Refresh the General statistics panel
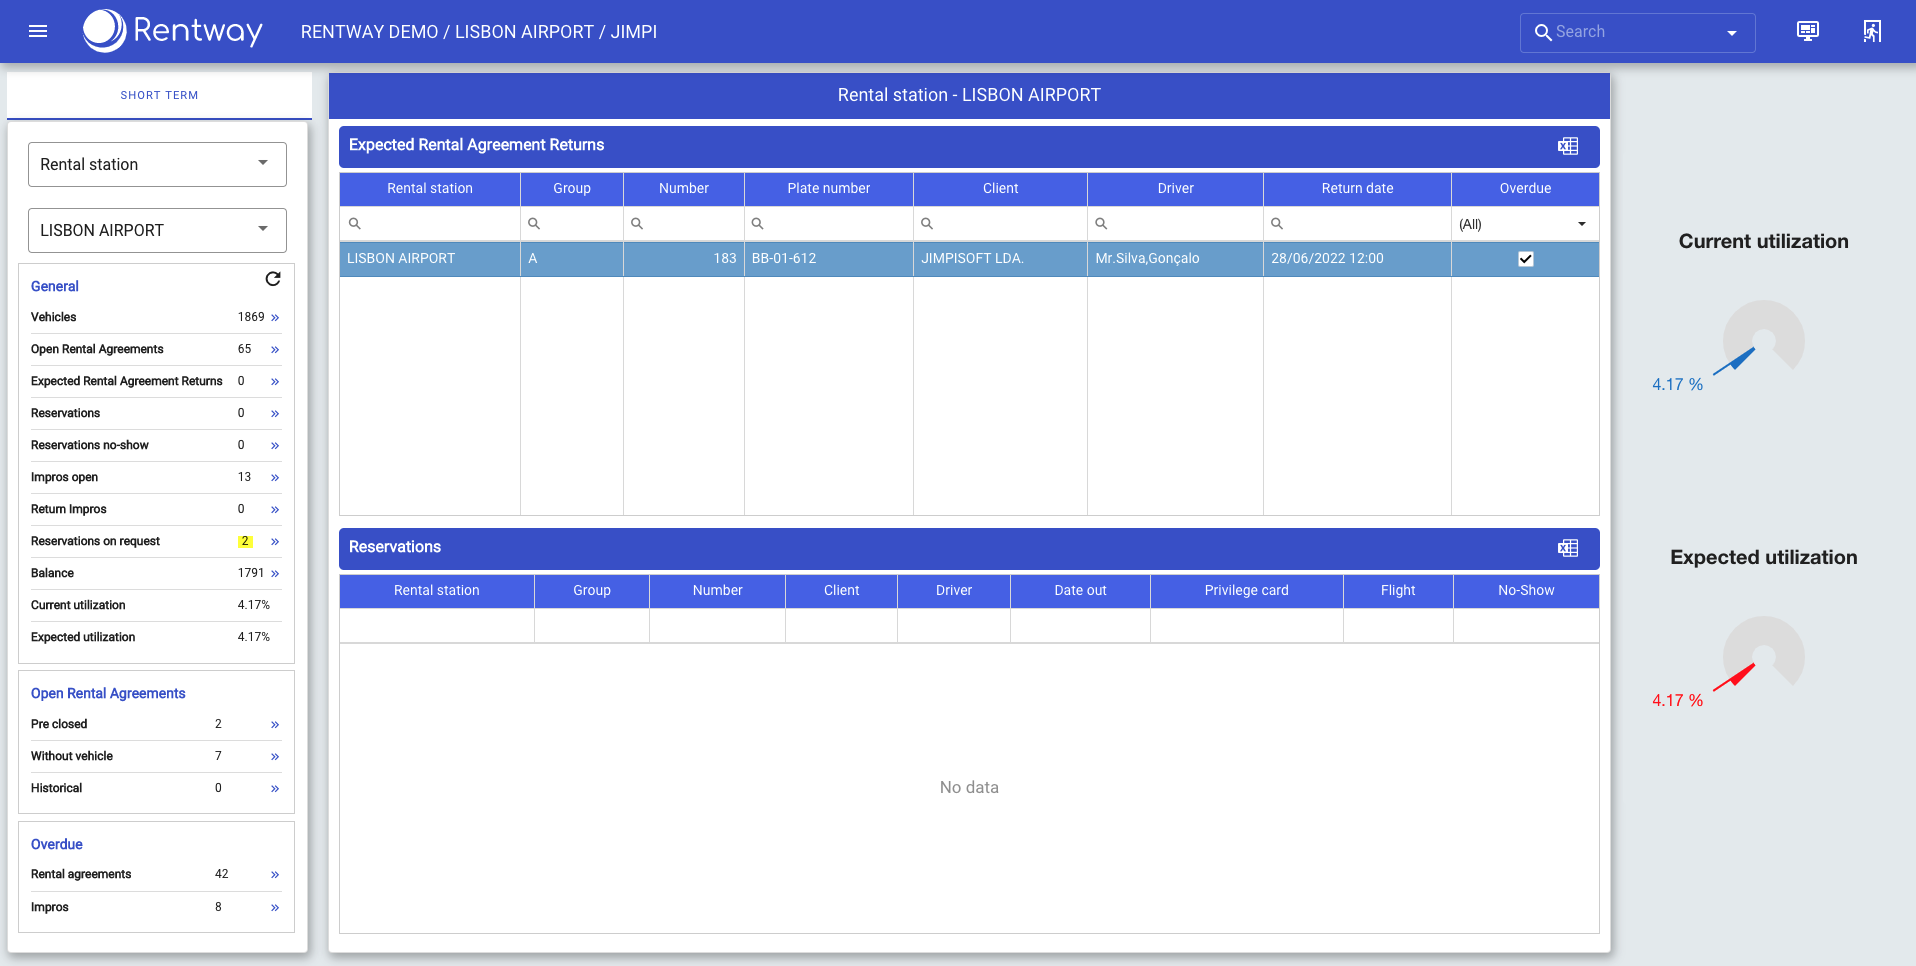Screen dimensions: 1916x966 (273, 279)
